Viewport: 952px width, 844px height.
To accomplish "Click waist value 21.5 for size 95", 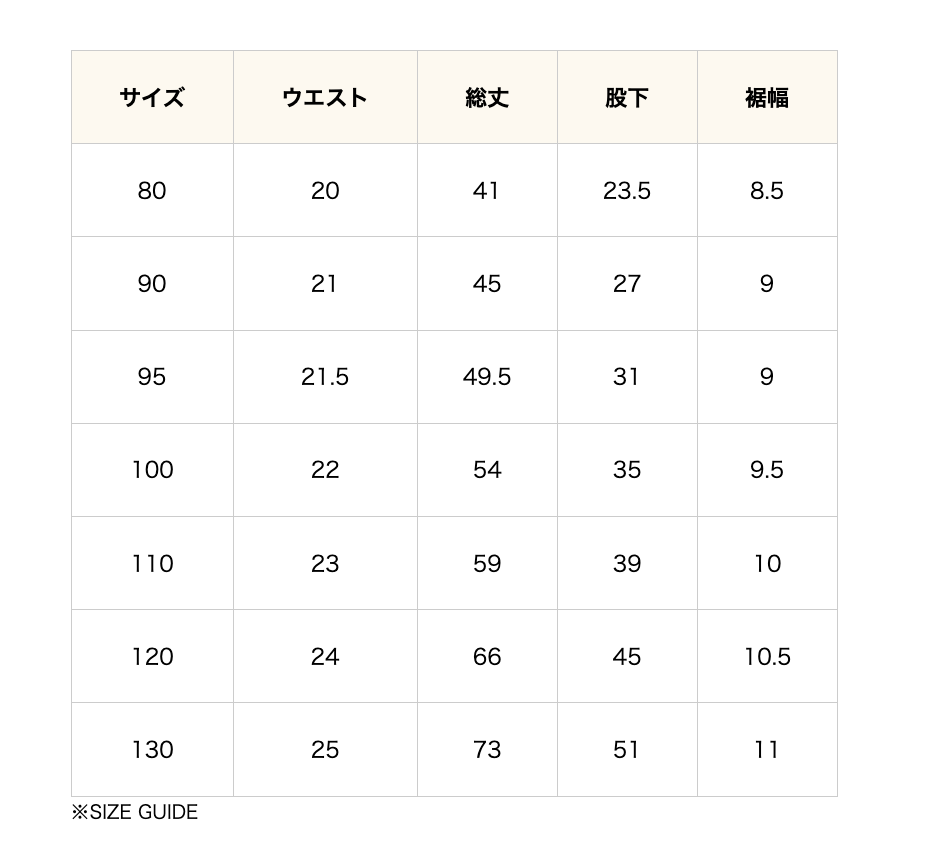I will (325, 377).
